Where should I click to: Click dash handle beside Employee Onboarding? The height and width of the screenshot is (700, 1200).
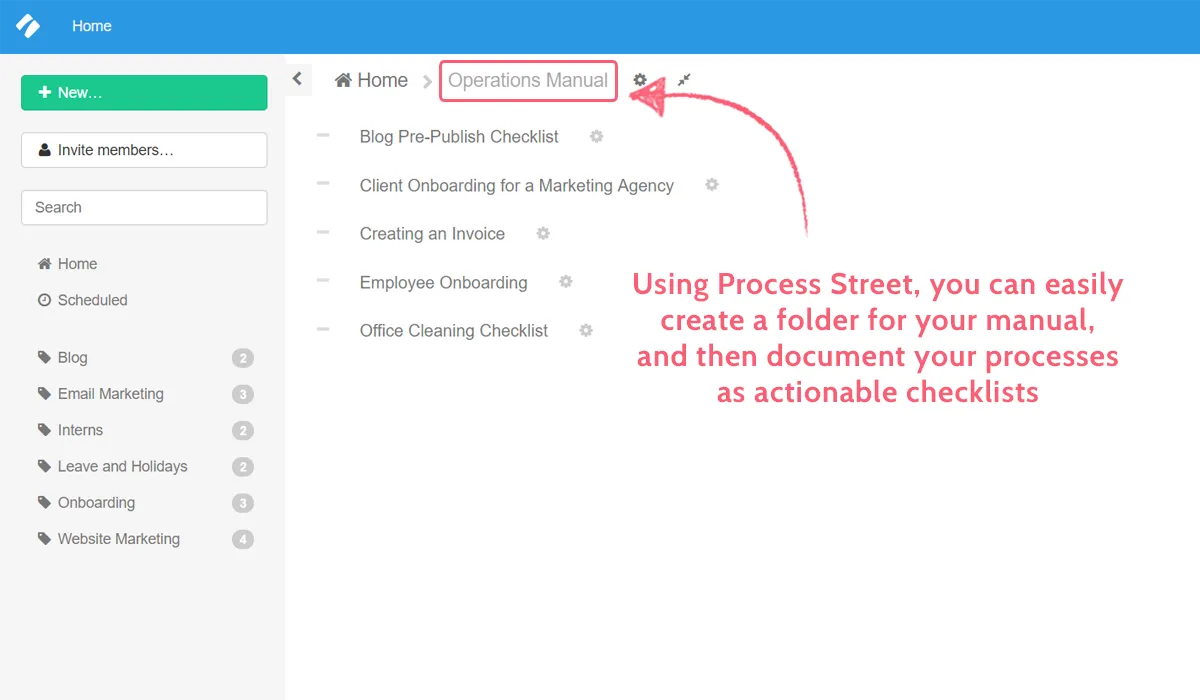323,281
